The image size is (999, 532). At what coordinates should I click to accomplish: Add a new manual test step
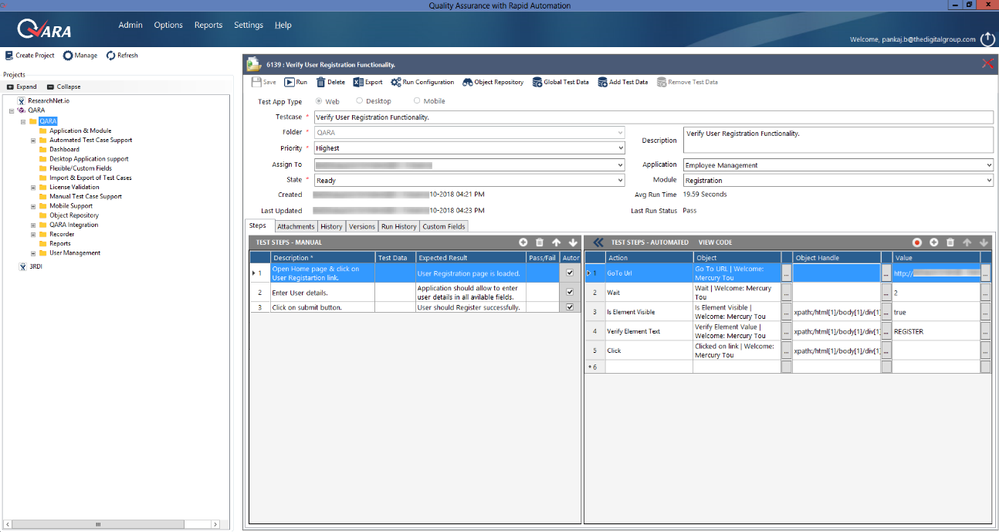tap(523, 243)
